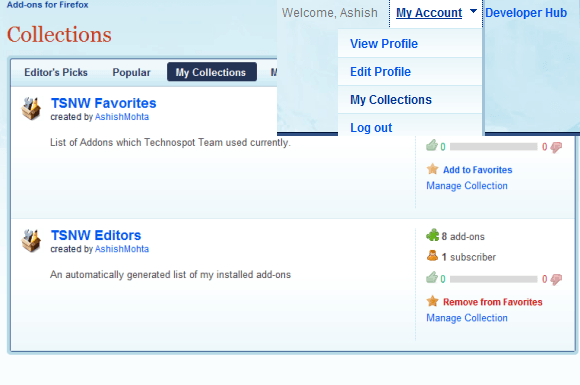Click the Collections page heading

coord(59,34)
